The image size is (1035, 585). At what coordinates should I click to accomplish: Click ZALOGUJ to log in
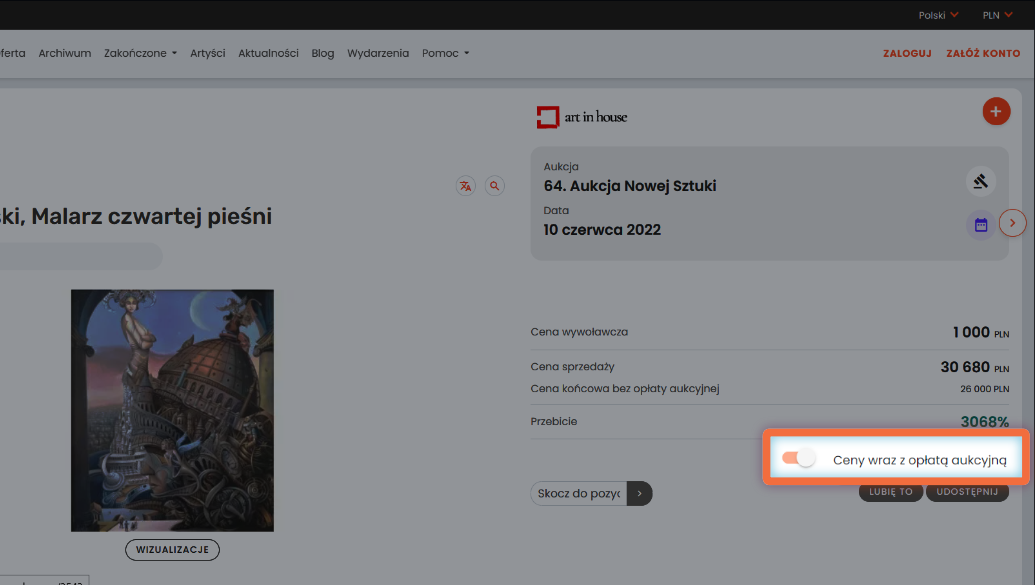[907, 53]
